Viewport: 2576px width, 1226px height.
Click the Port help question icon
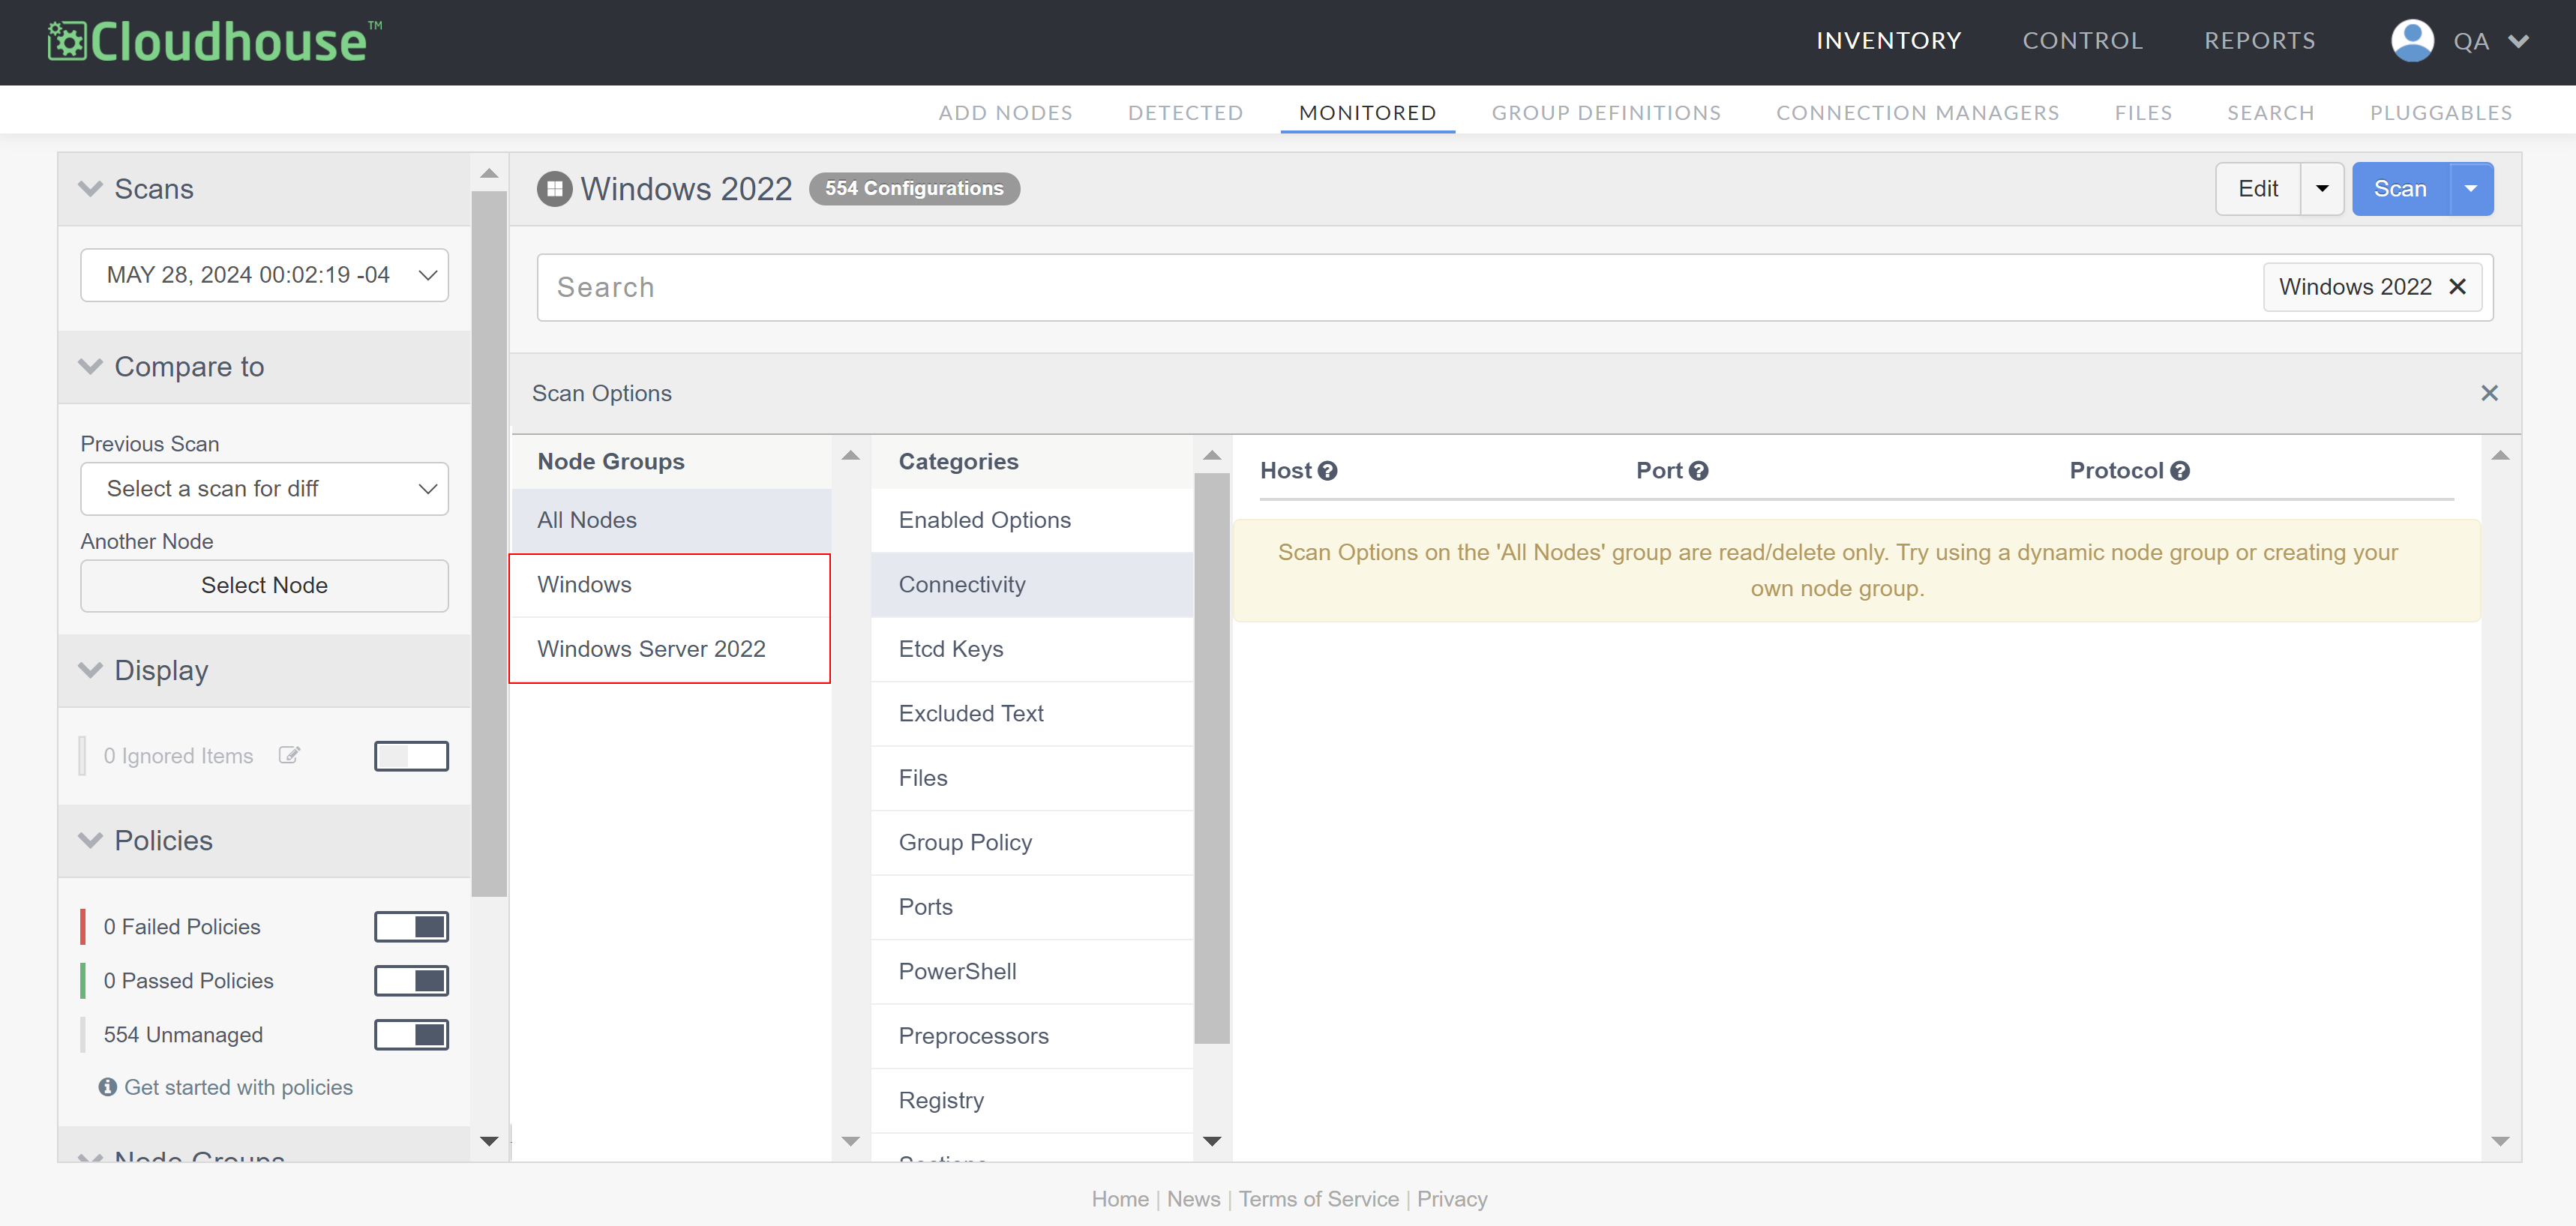coord(1698,471)
